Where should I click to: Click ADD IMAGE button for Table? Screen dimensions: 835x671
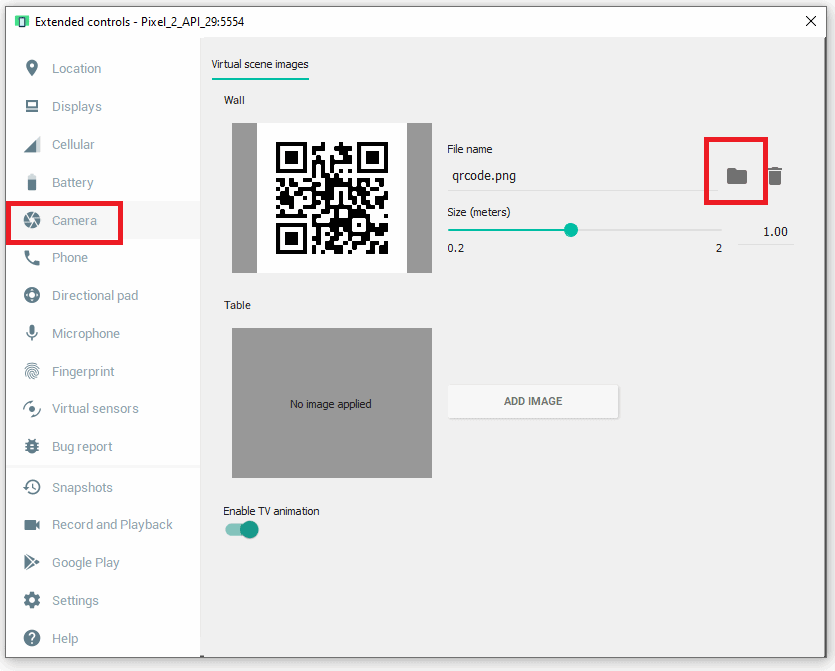532,401
